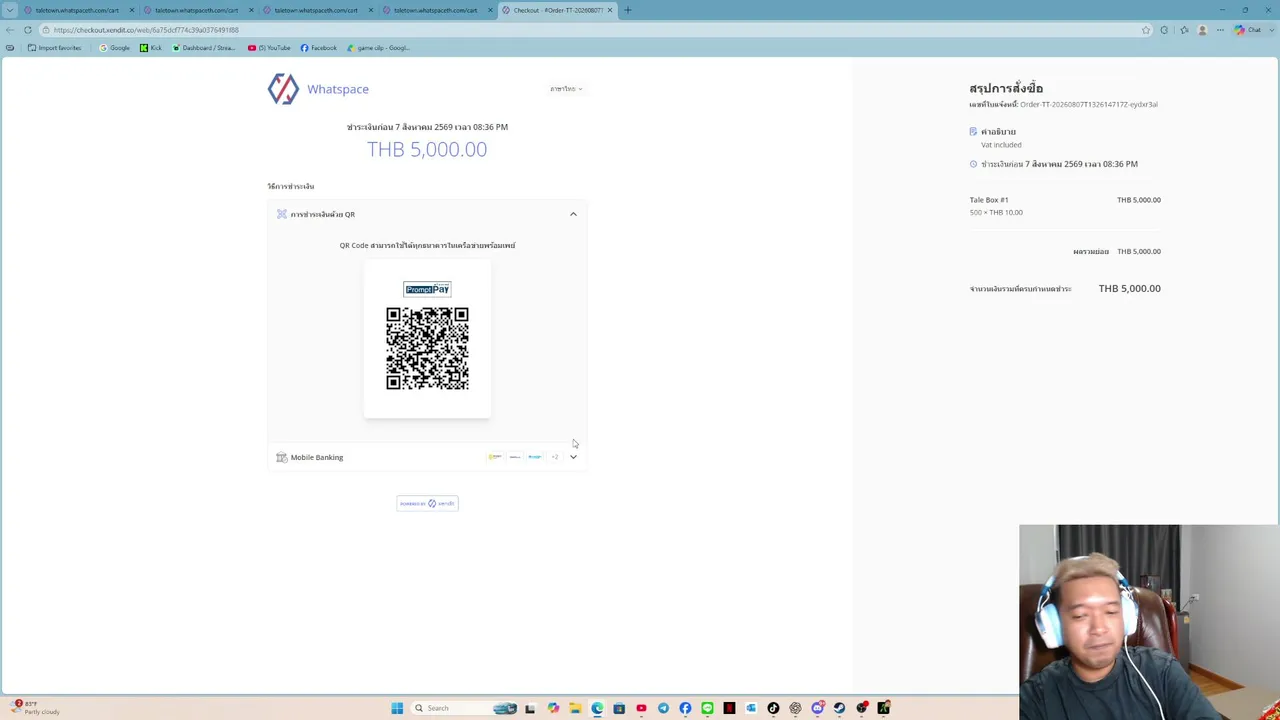
Task: Open Discord from the taskbar
Action: click(x=817, y=708)
